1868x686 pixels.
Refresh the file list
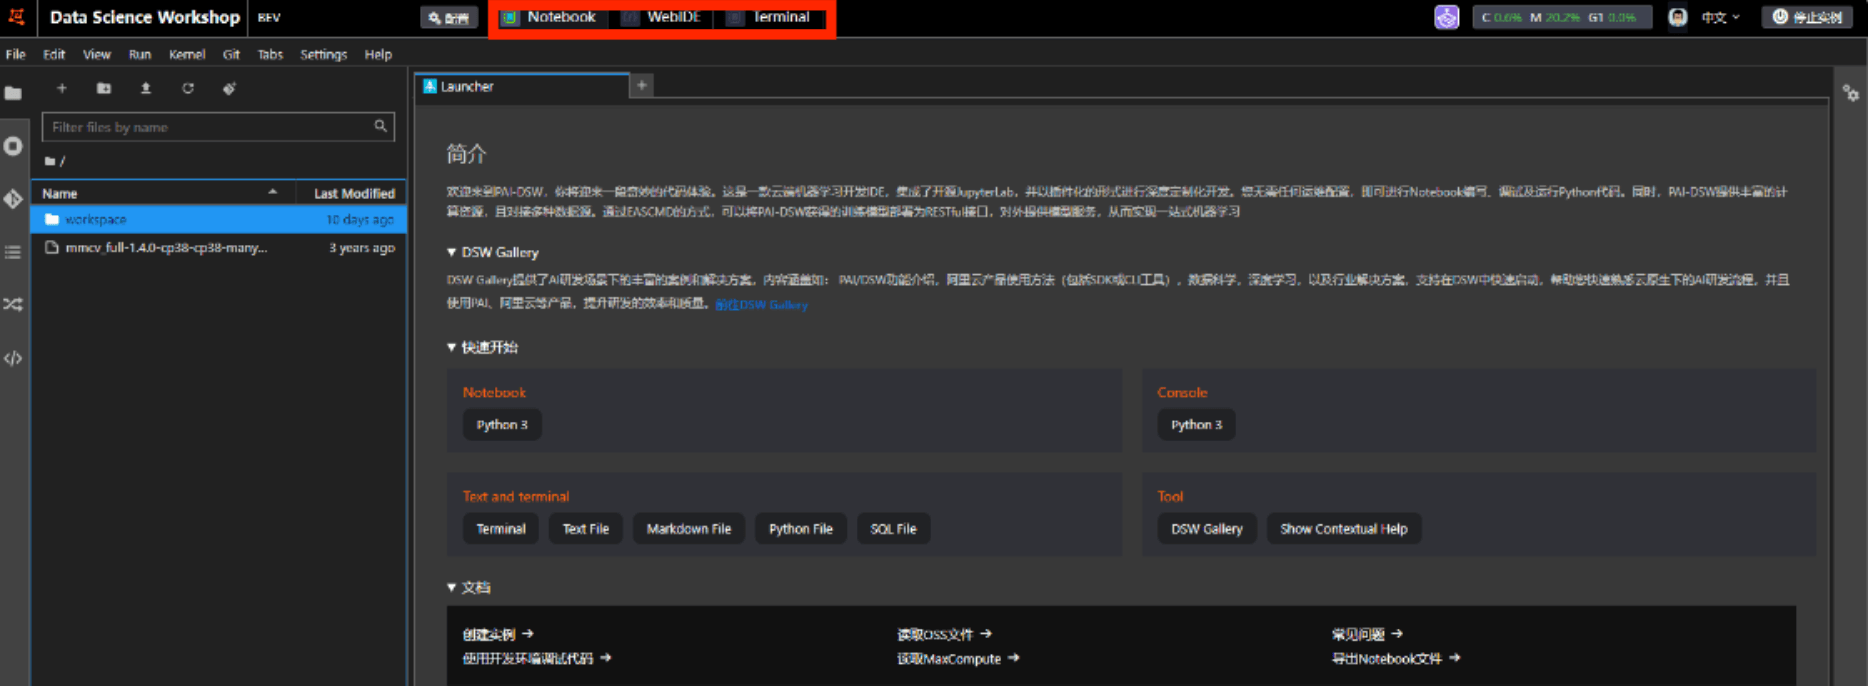[187, 88]
